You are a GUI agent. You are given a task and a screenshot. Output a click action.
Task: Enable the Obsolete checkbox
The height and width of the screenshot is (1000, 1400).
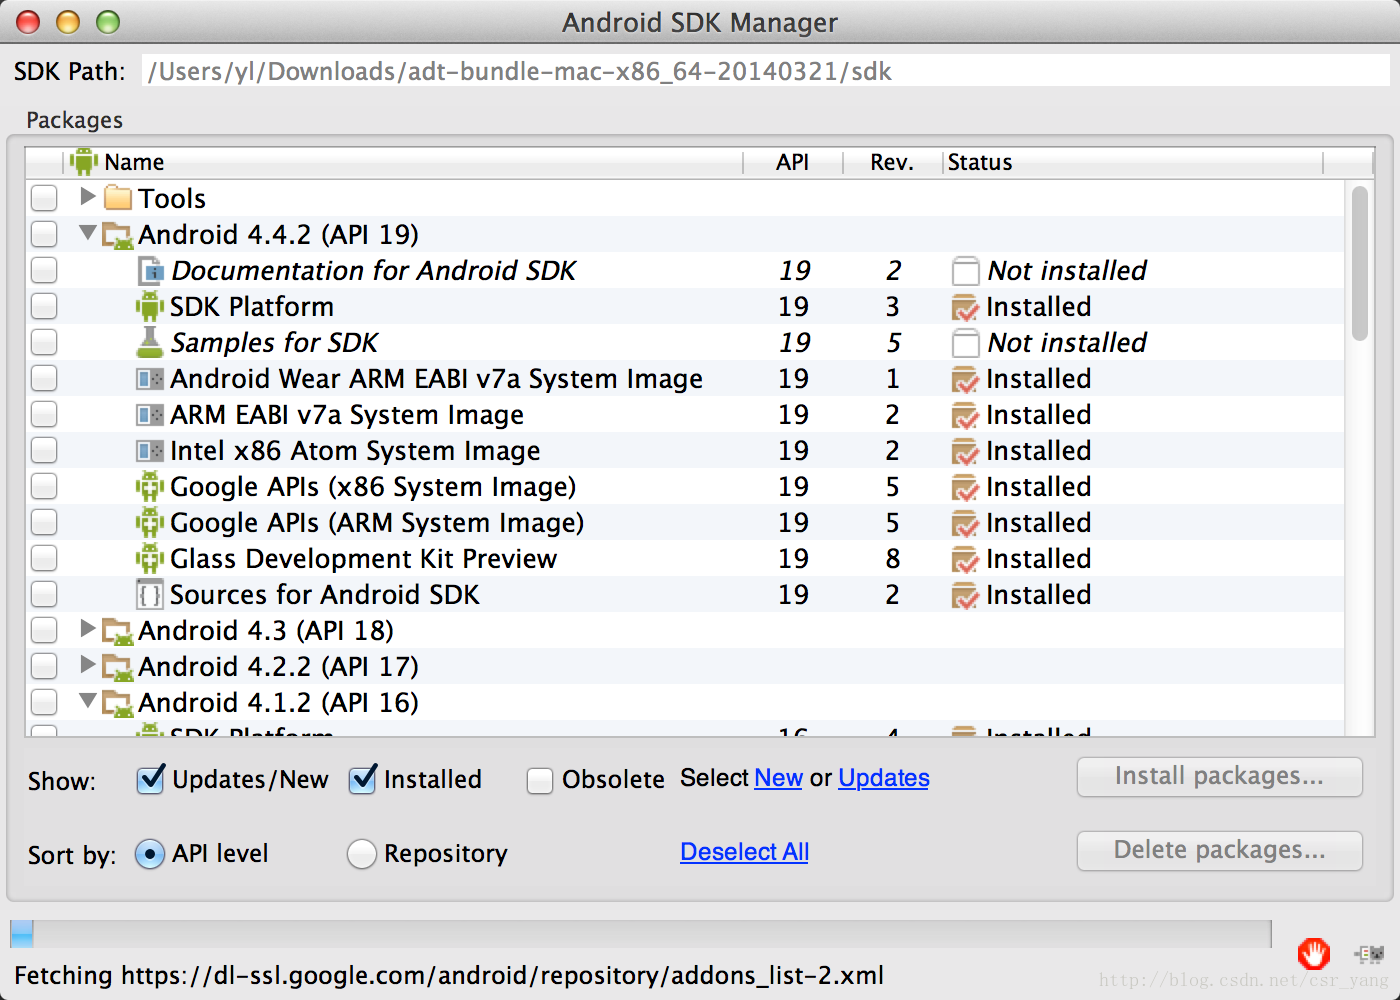coord(540,780)
